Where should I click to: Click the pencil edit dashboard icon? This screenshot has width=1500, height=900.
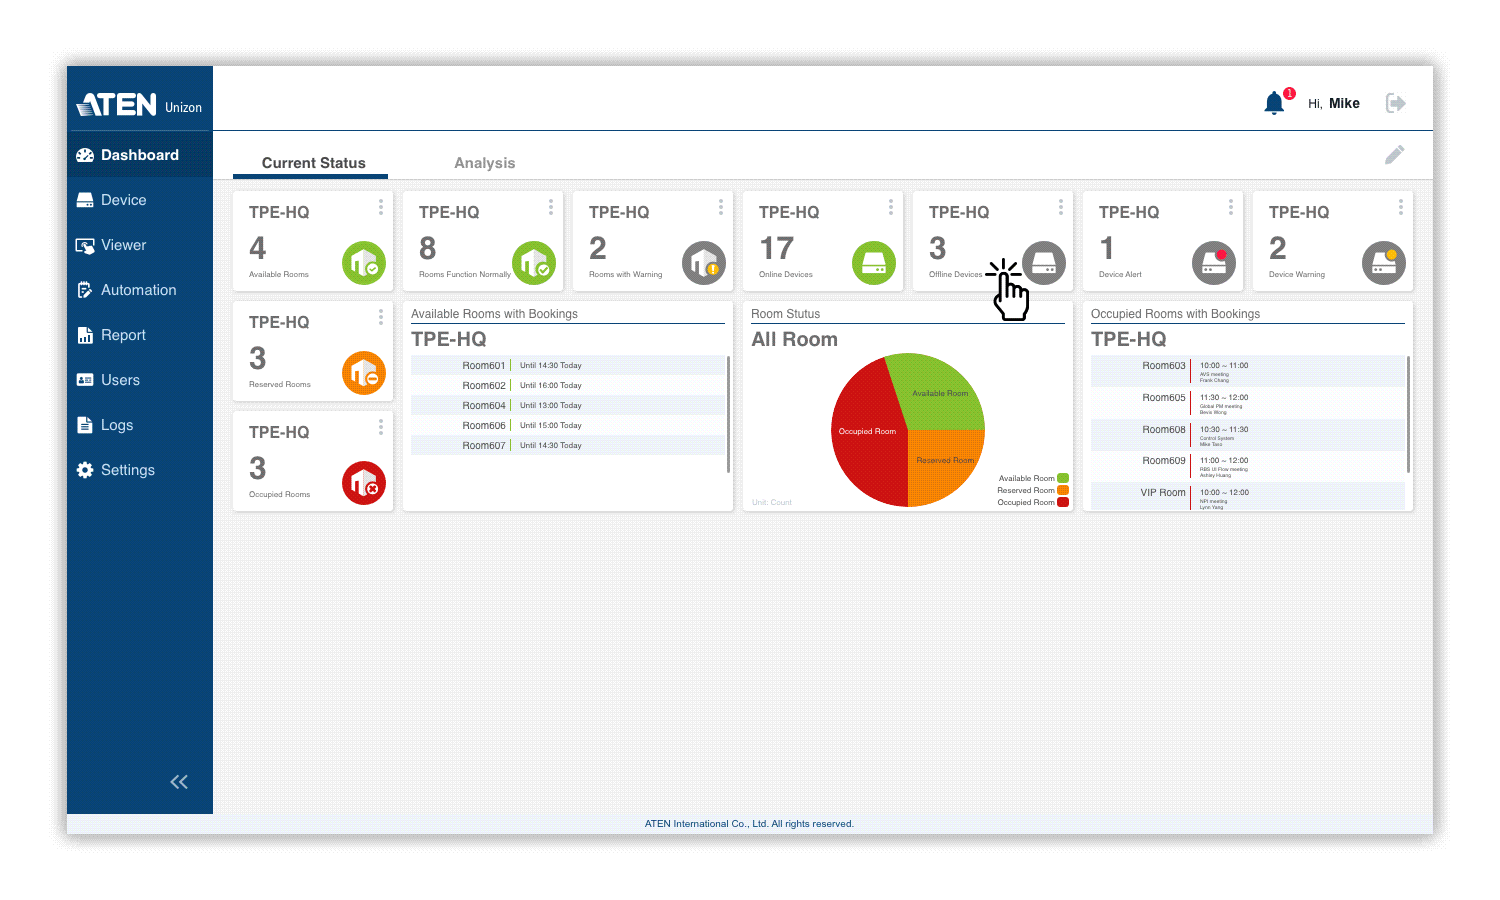coord(1394,154)
